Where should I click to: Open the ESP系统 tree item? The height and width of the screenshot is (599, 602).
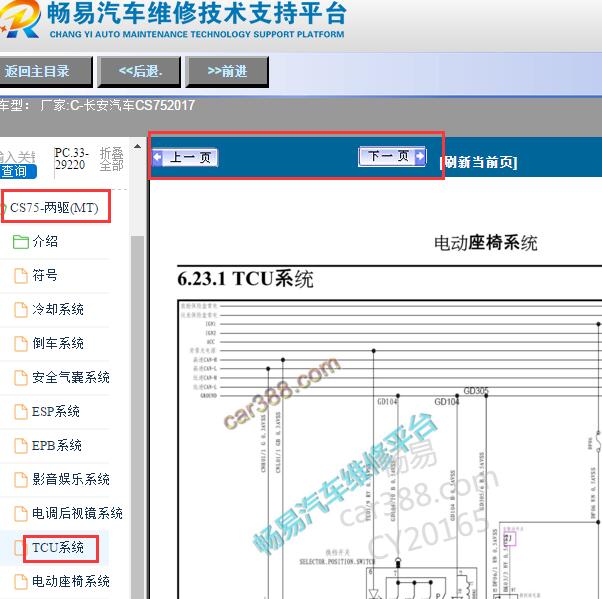tap(56, 411)
